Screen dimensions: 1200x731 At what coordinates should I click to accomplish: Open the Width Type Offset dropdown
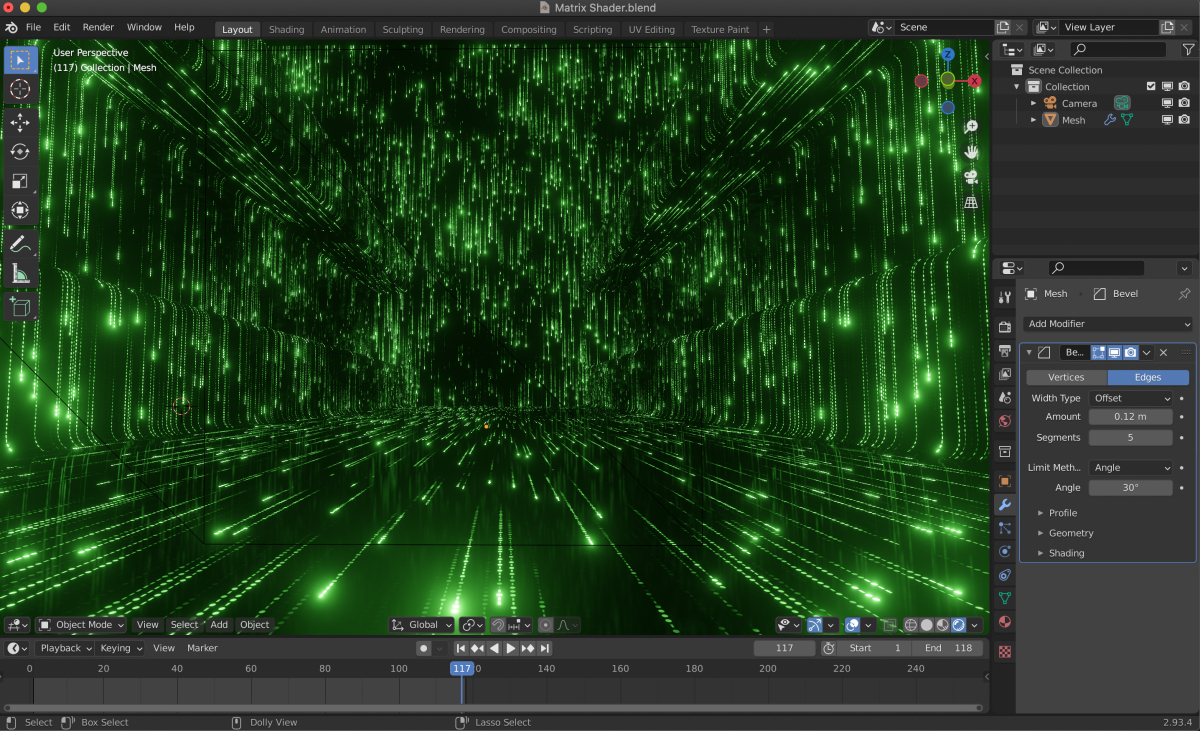(1131, 398)
